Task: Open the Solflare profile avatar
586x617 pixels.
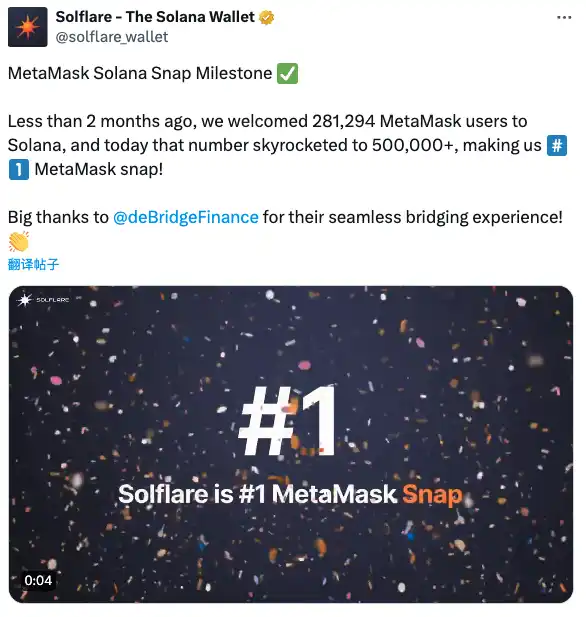Action: click(x=28, y=27)
